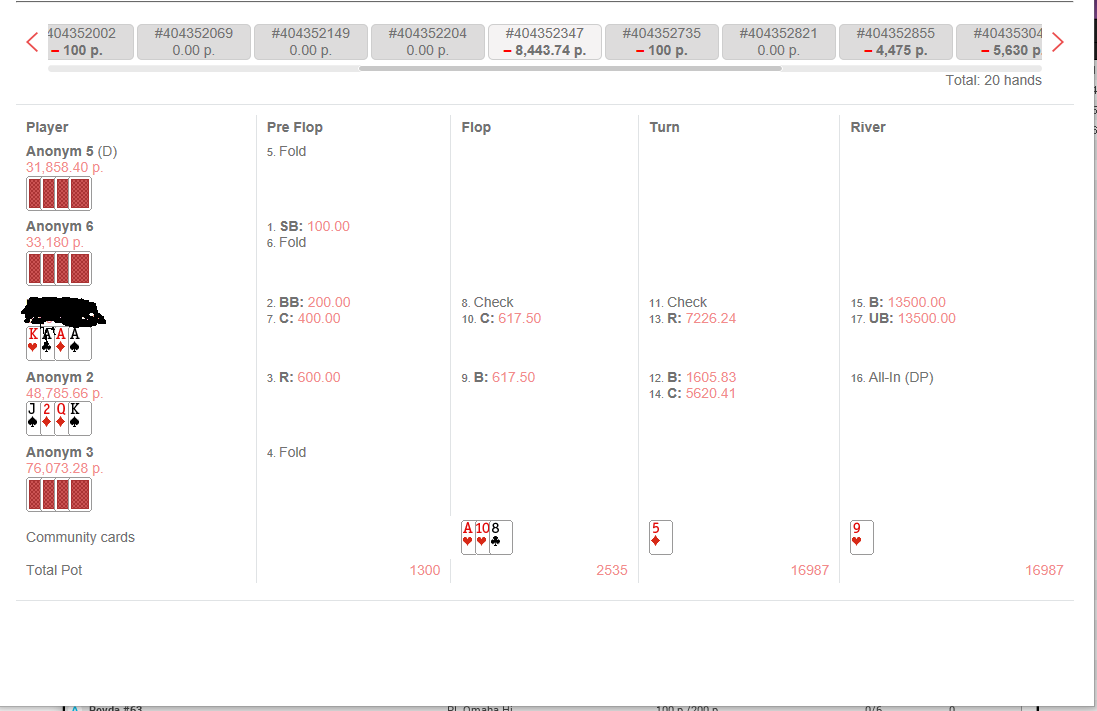Image resolution: width=1097 pixels, height=711 pixels.
Task: Click Anonym 3's face-down cards
Action: tap(59, 495)
